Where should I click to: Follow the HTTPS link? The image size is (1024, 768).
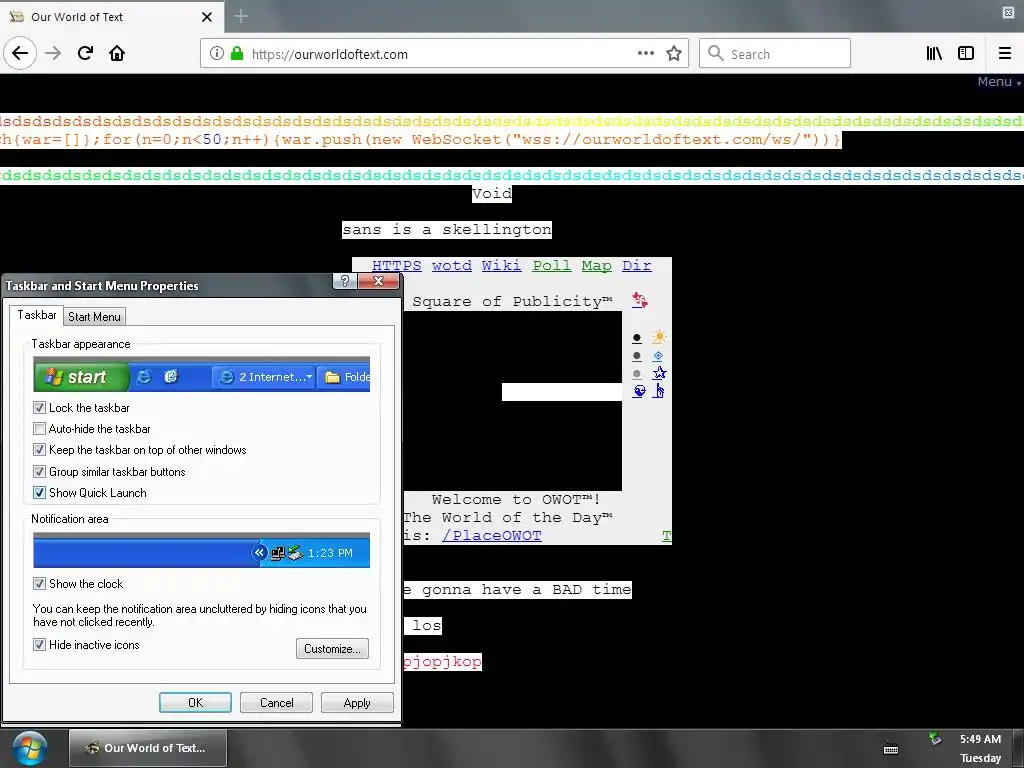click(396, 266)
